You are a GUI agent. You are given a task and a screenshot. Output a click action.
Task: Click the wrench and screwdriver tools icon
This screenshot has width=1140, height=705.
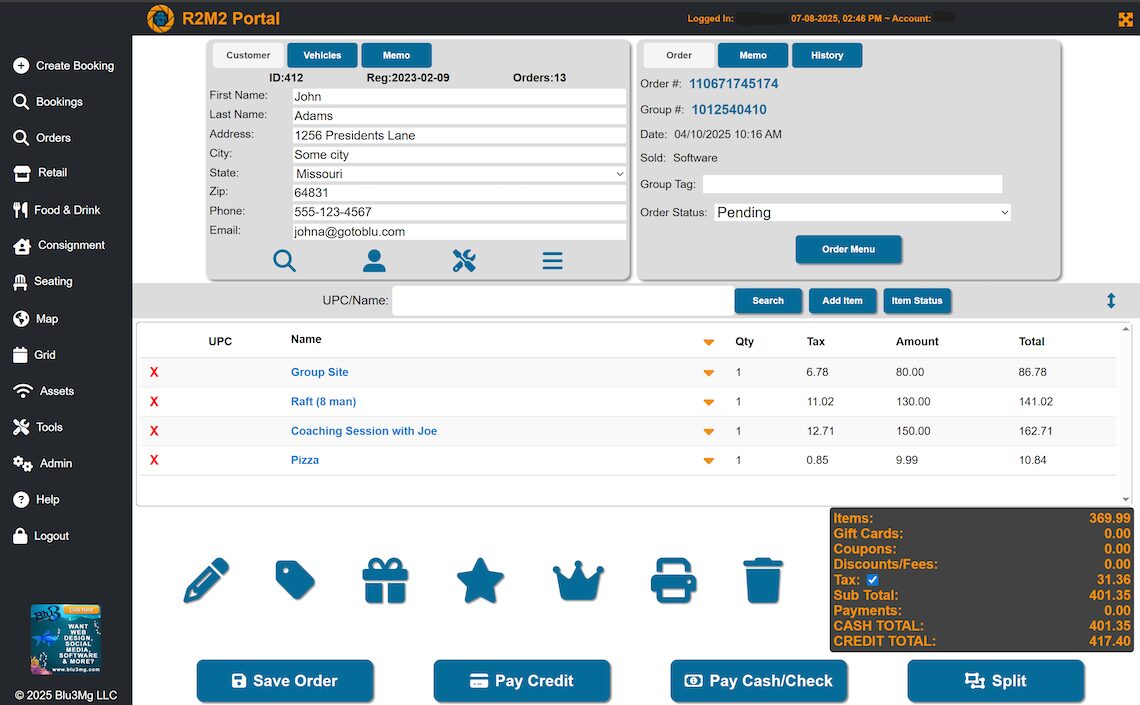464,261
